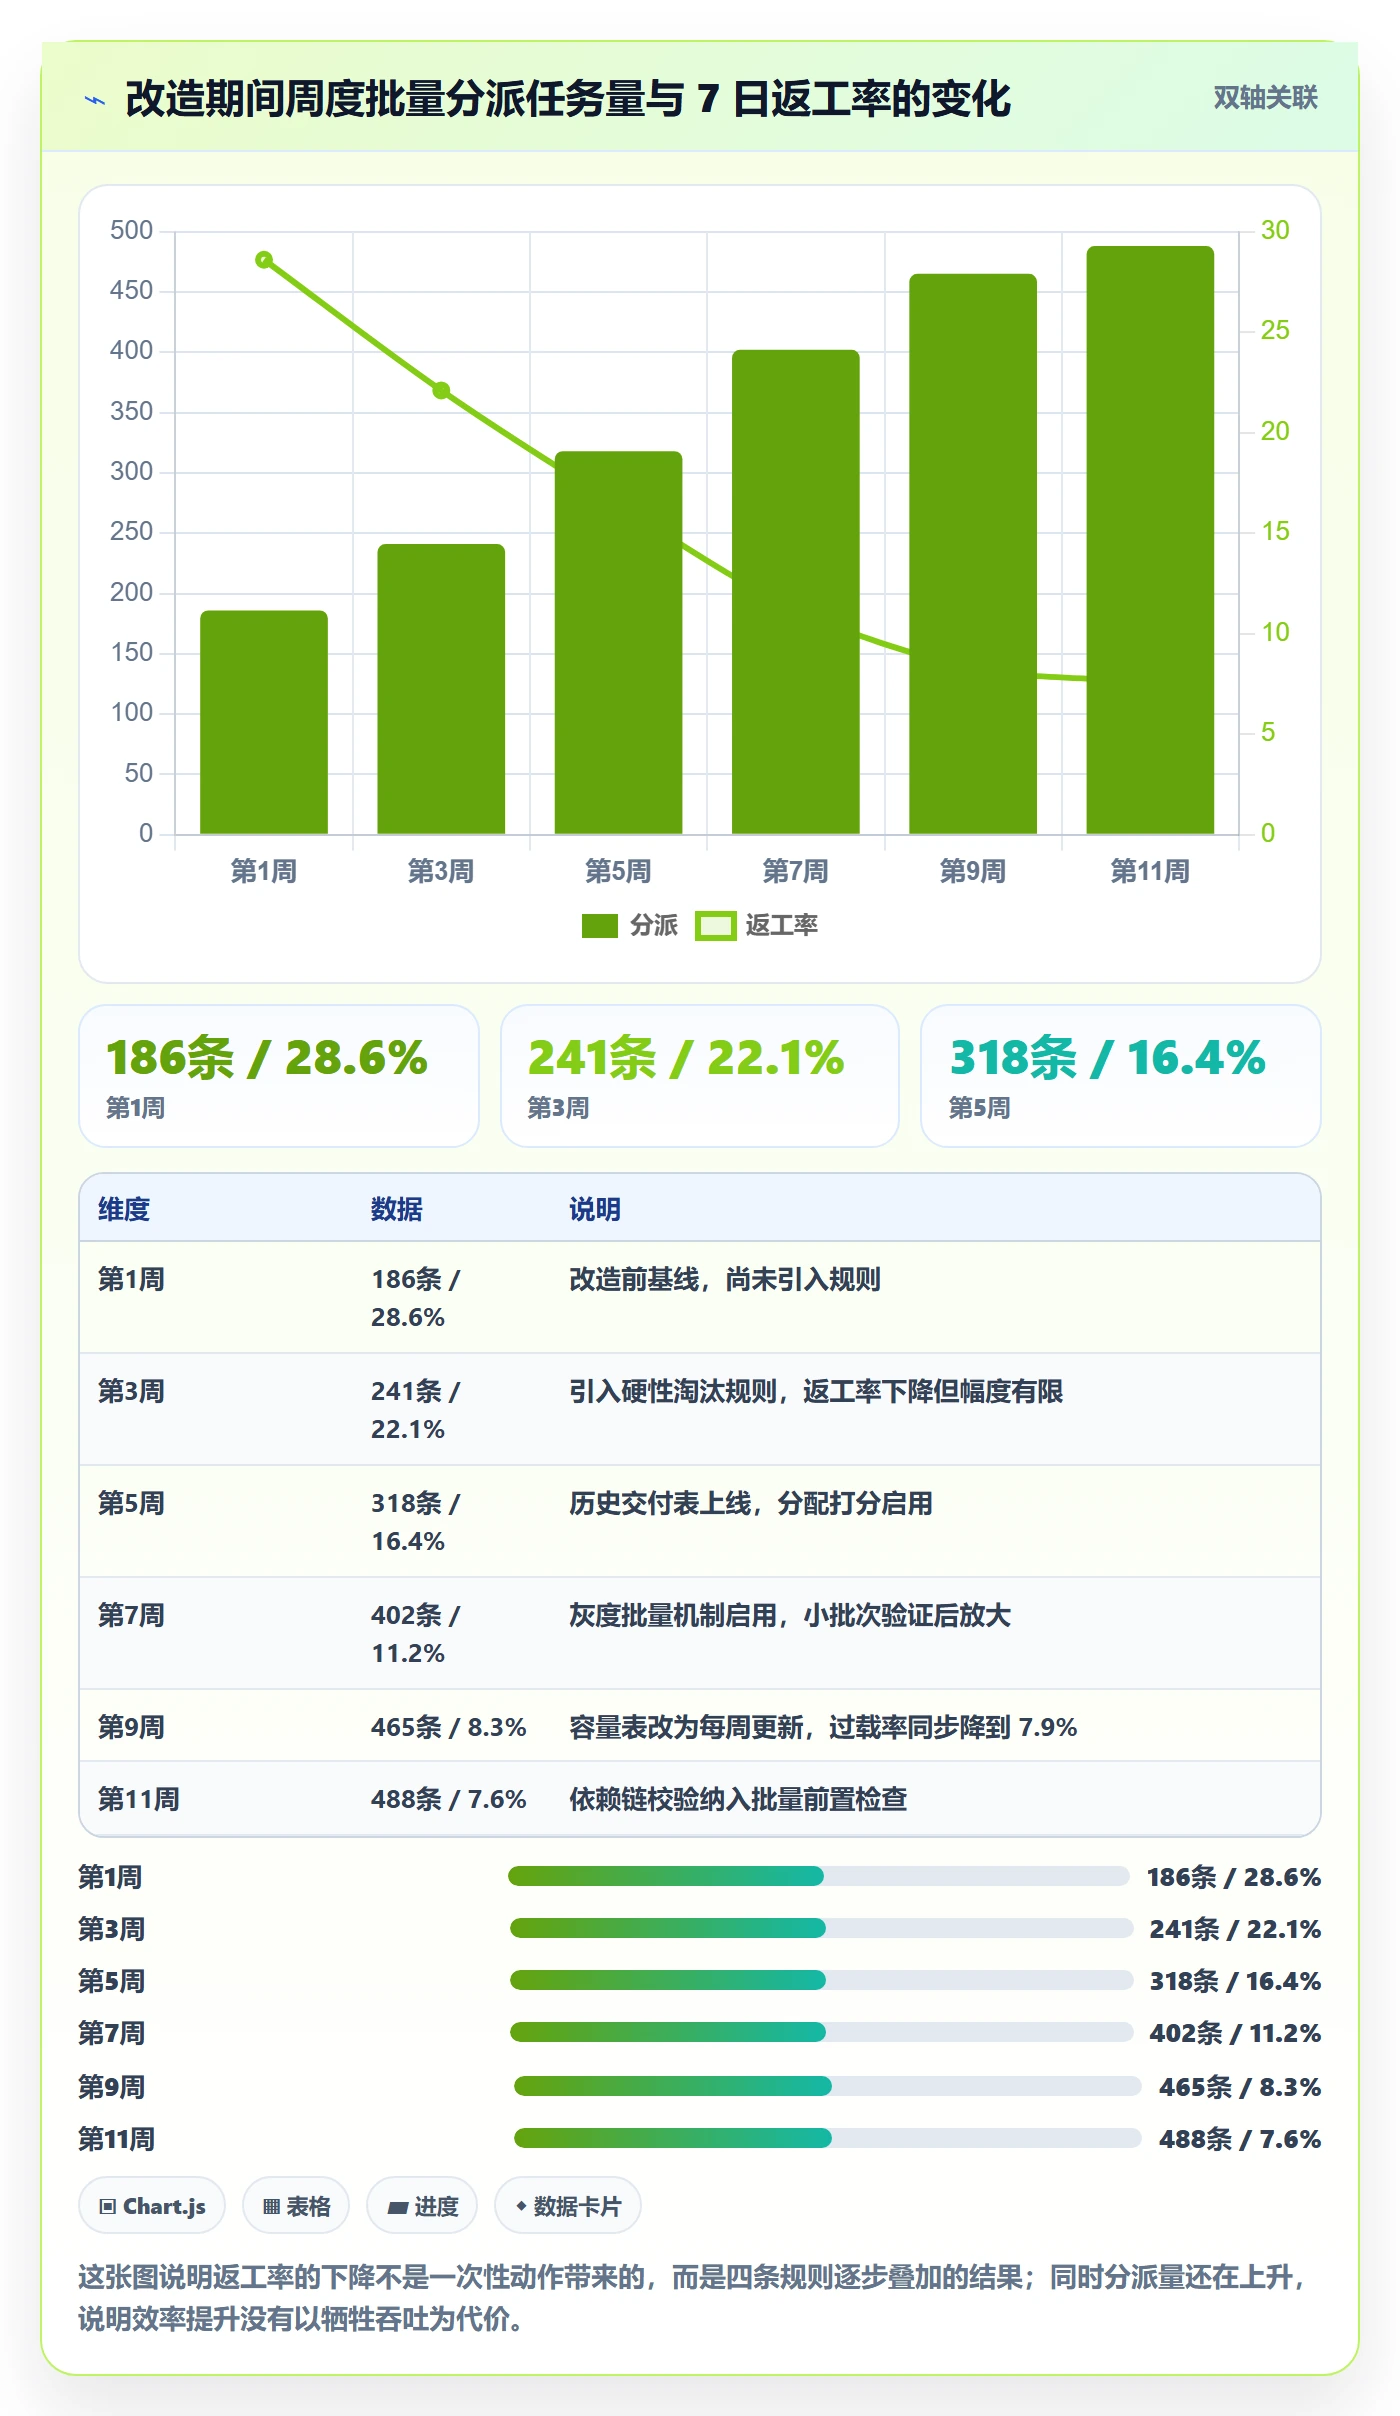Image resolution: width=1400 pixels, height=2416 pixels.
Task: Click the footer summary paragraph text
Action: (x=693, y=2297)
